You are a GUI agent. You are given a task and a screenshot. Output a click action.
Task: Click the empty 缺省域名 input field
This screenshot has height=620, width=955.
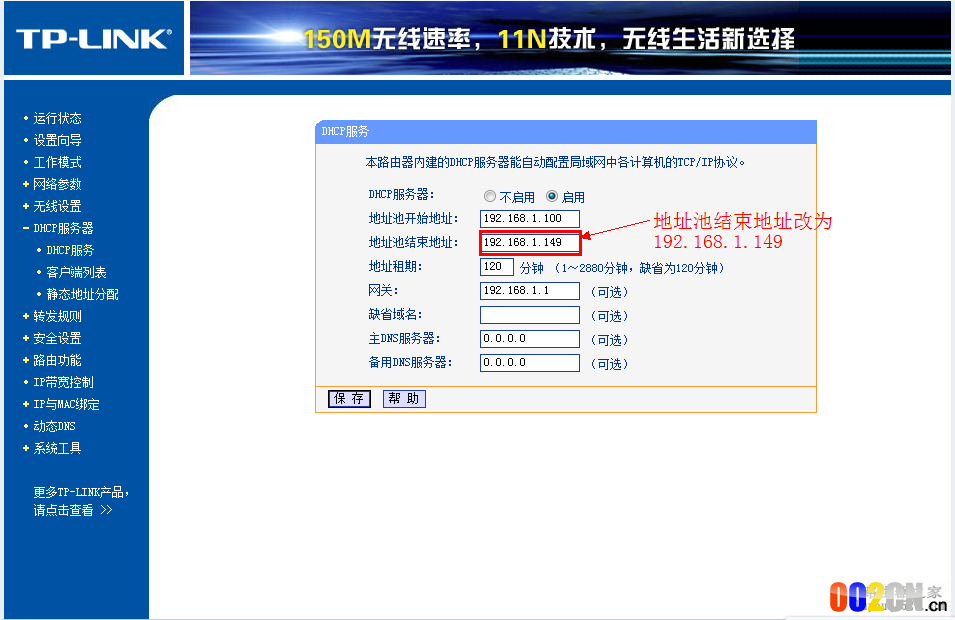point(529,315)
